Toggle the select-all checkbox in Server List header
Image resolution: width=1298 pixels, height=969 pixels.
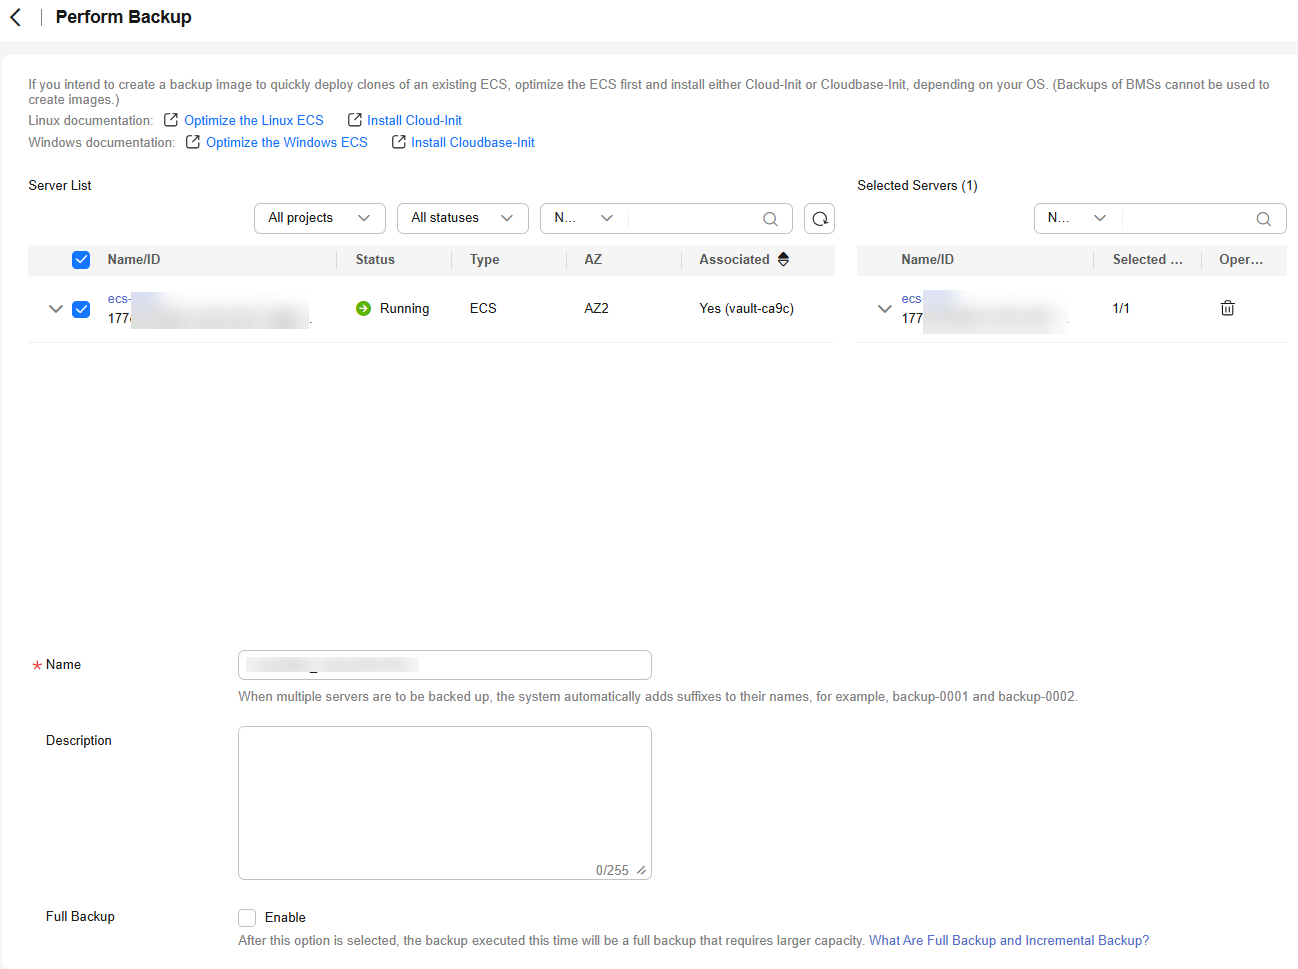pyautogui.click(x=81, y=260)
